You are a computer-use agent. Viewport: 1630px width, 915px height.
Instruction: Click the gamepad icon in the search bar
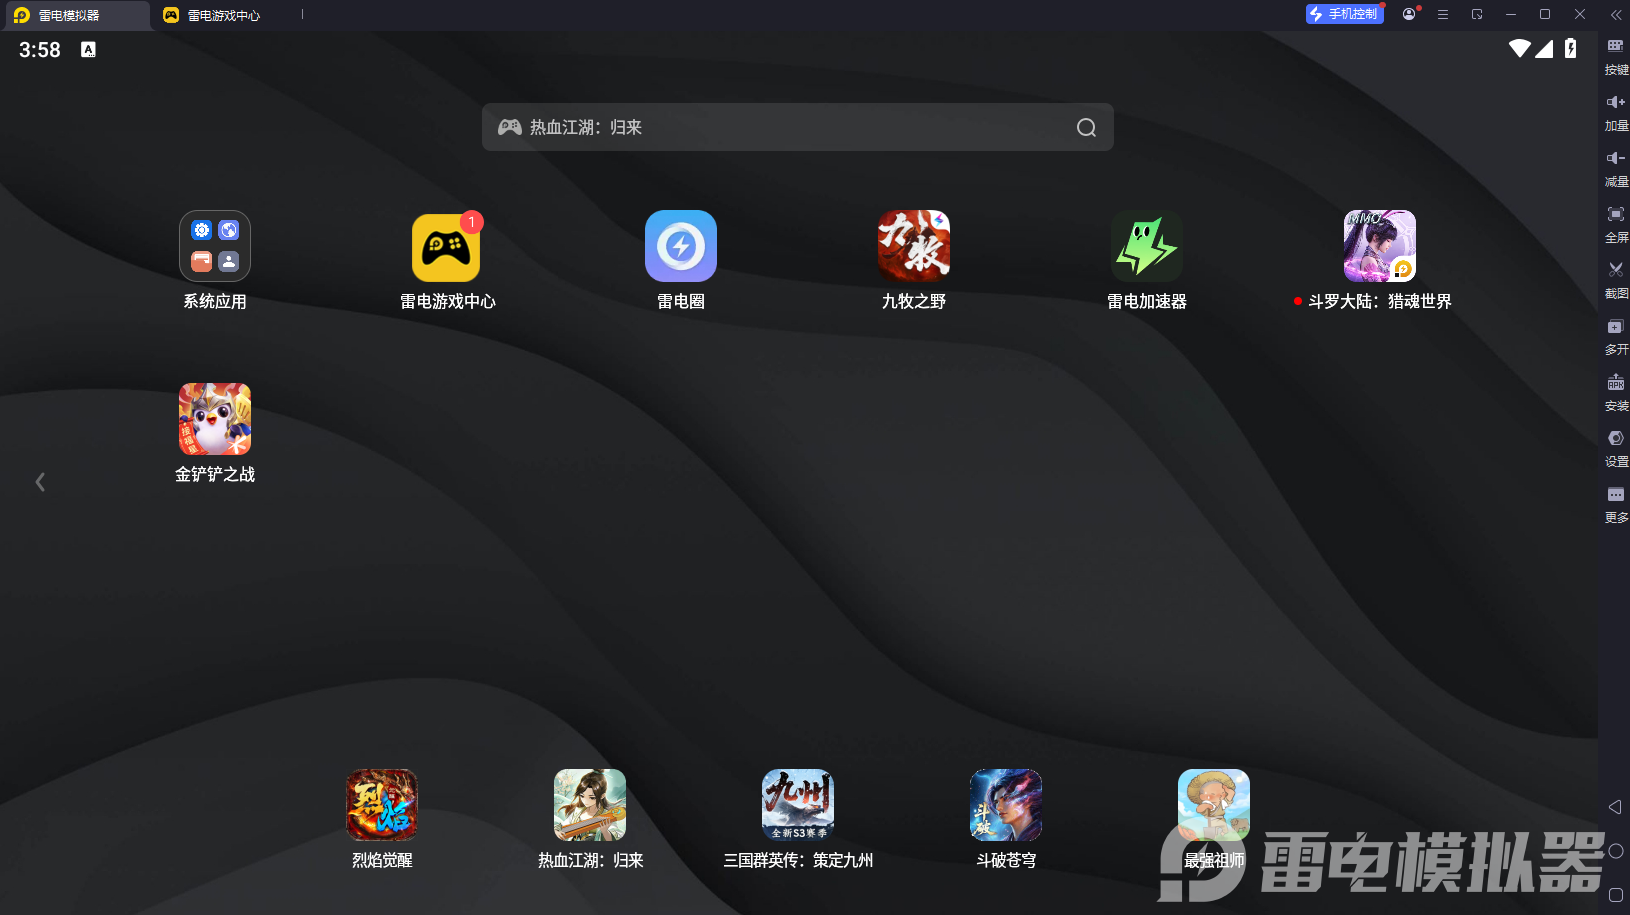point(510,127)
